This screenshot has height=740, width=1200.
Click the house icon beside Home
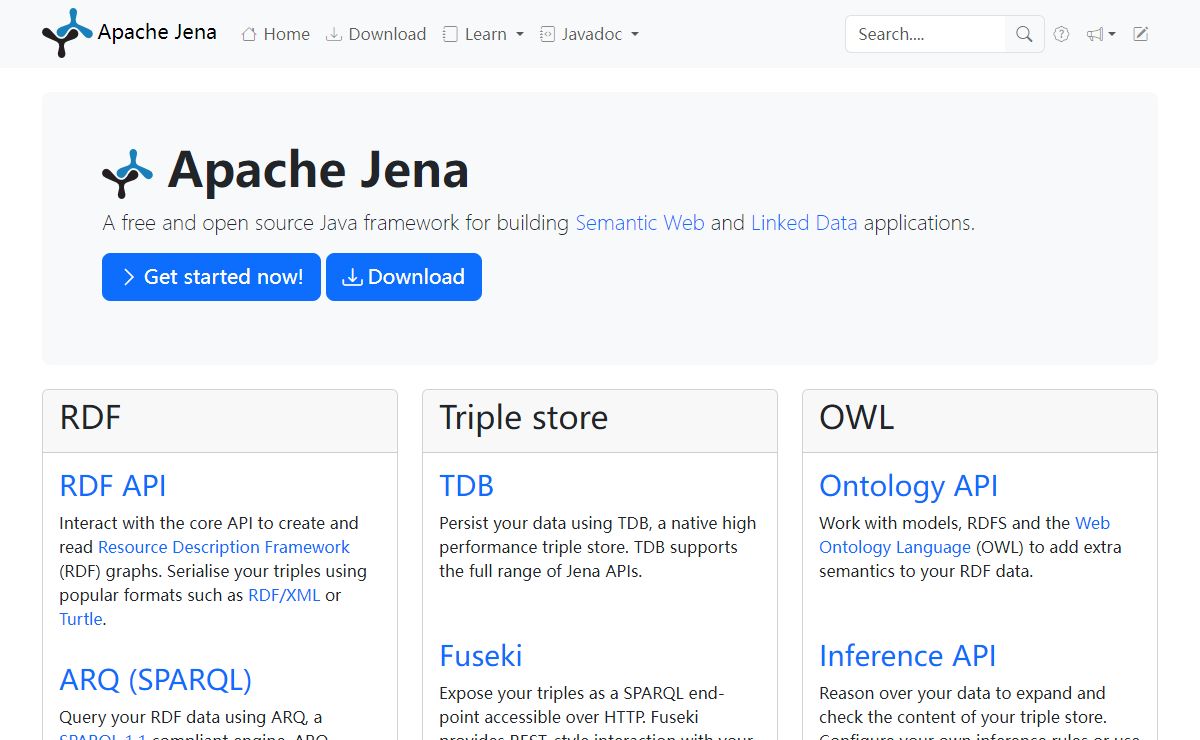tap(249, 34)
